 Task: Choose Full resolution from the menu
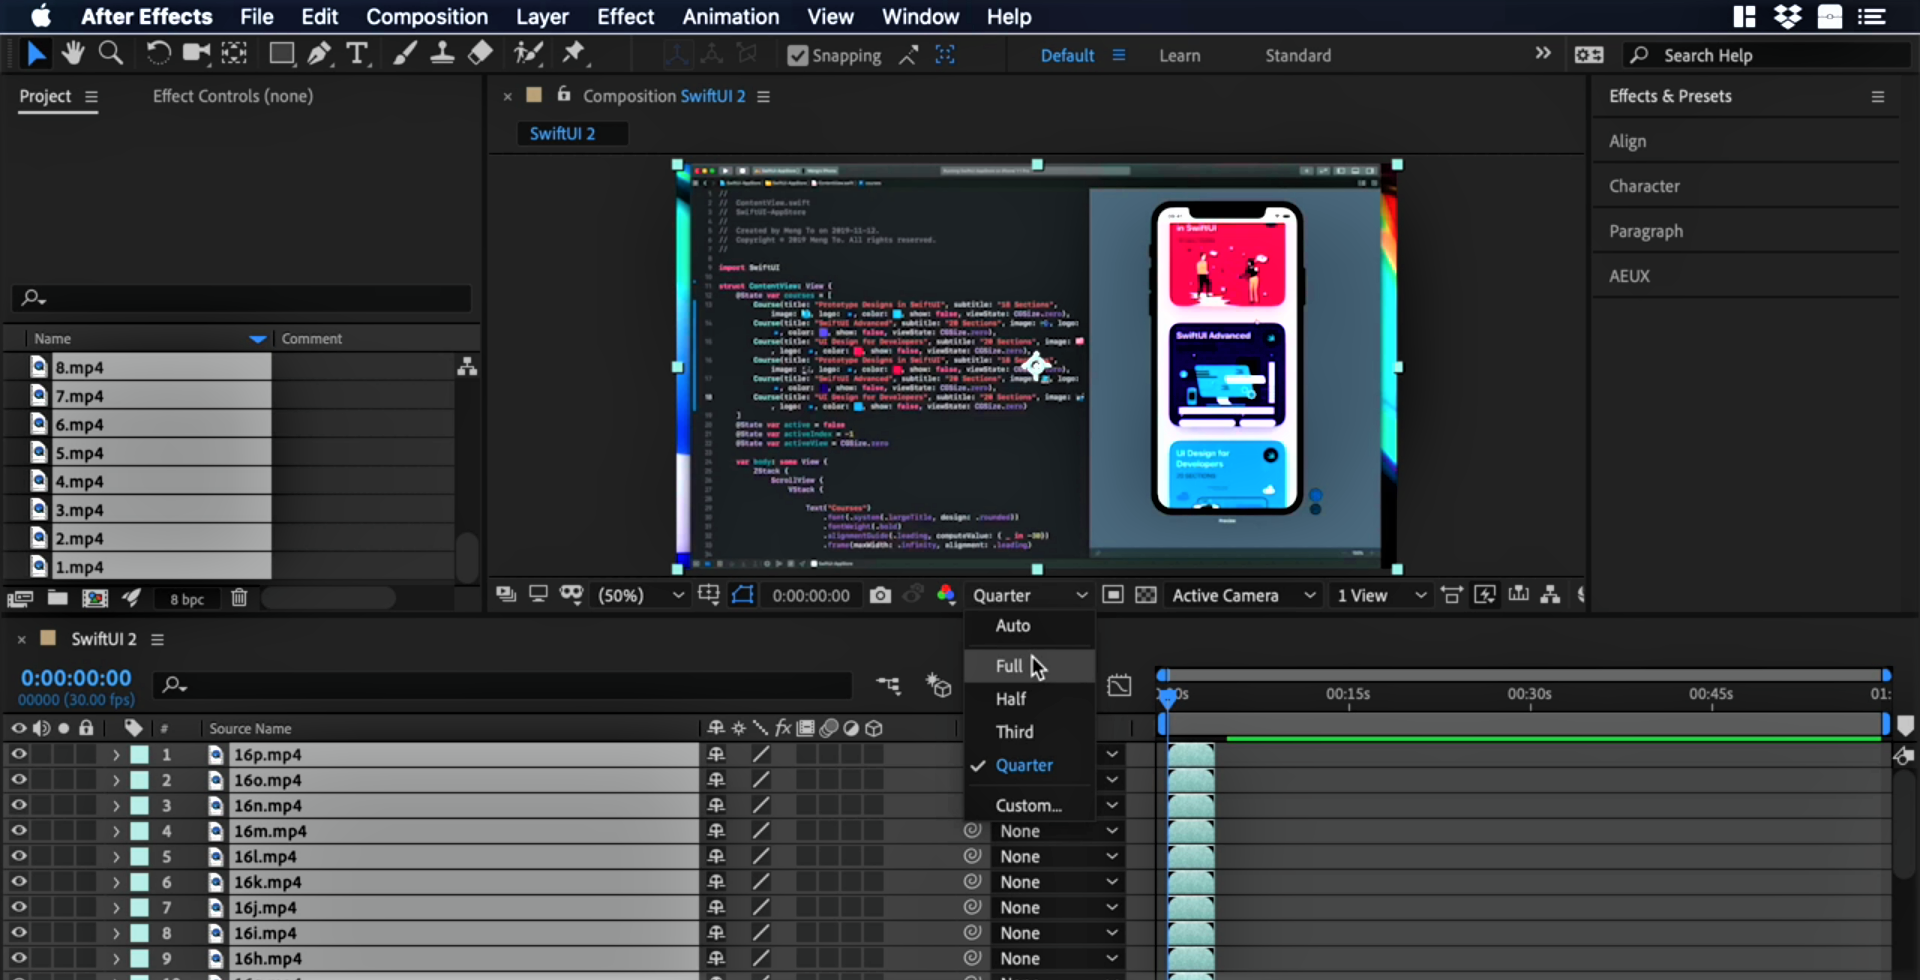(1009, 666)
